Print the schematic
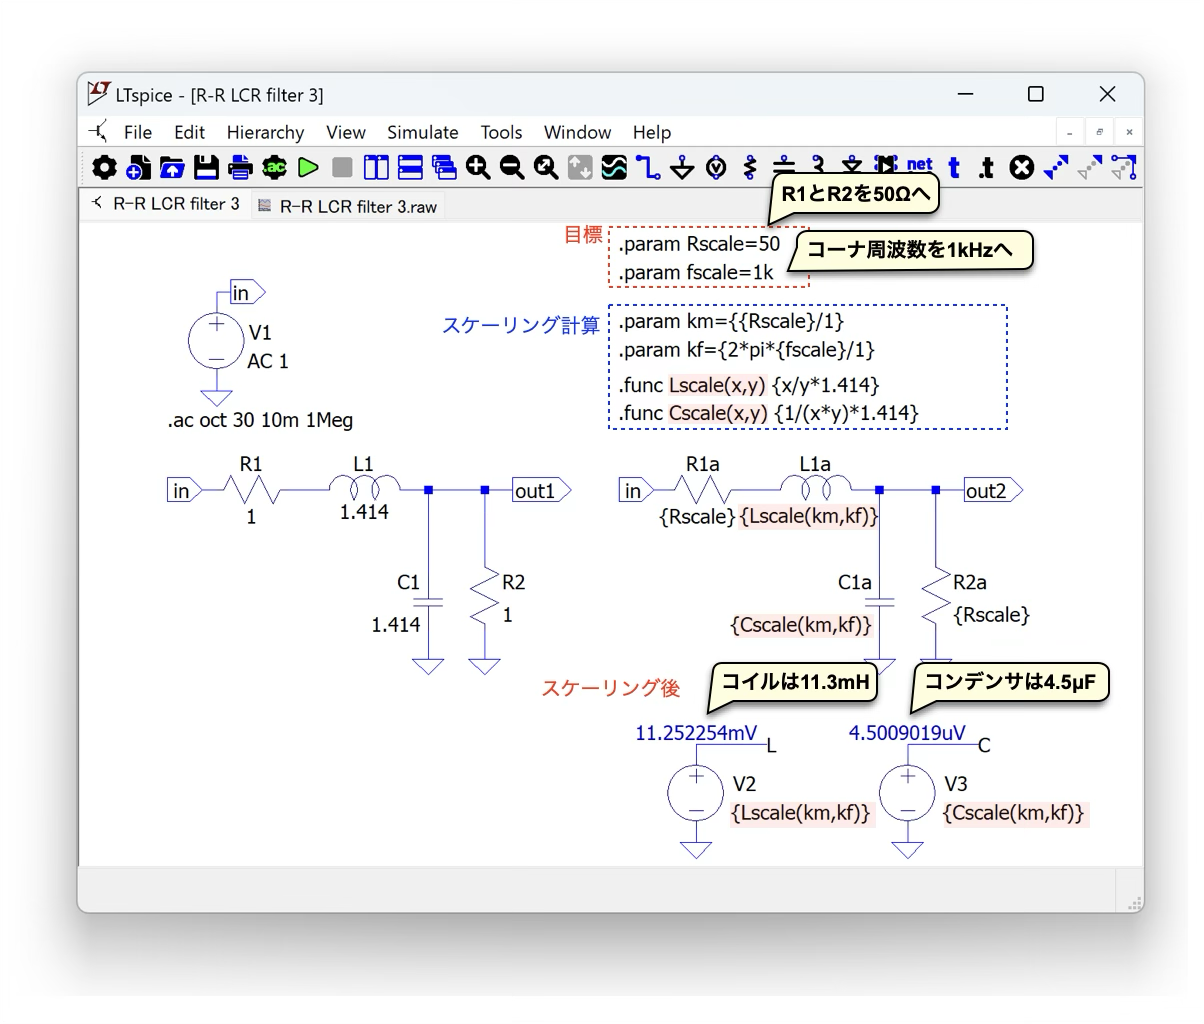 (240, 168)
